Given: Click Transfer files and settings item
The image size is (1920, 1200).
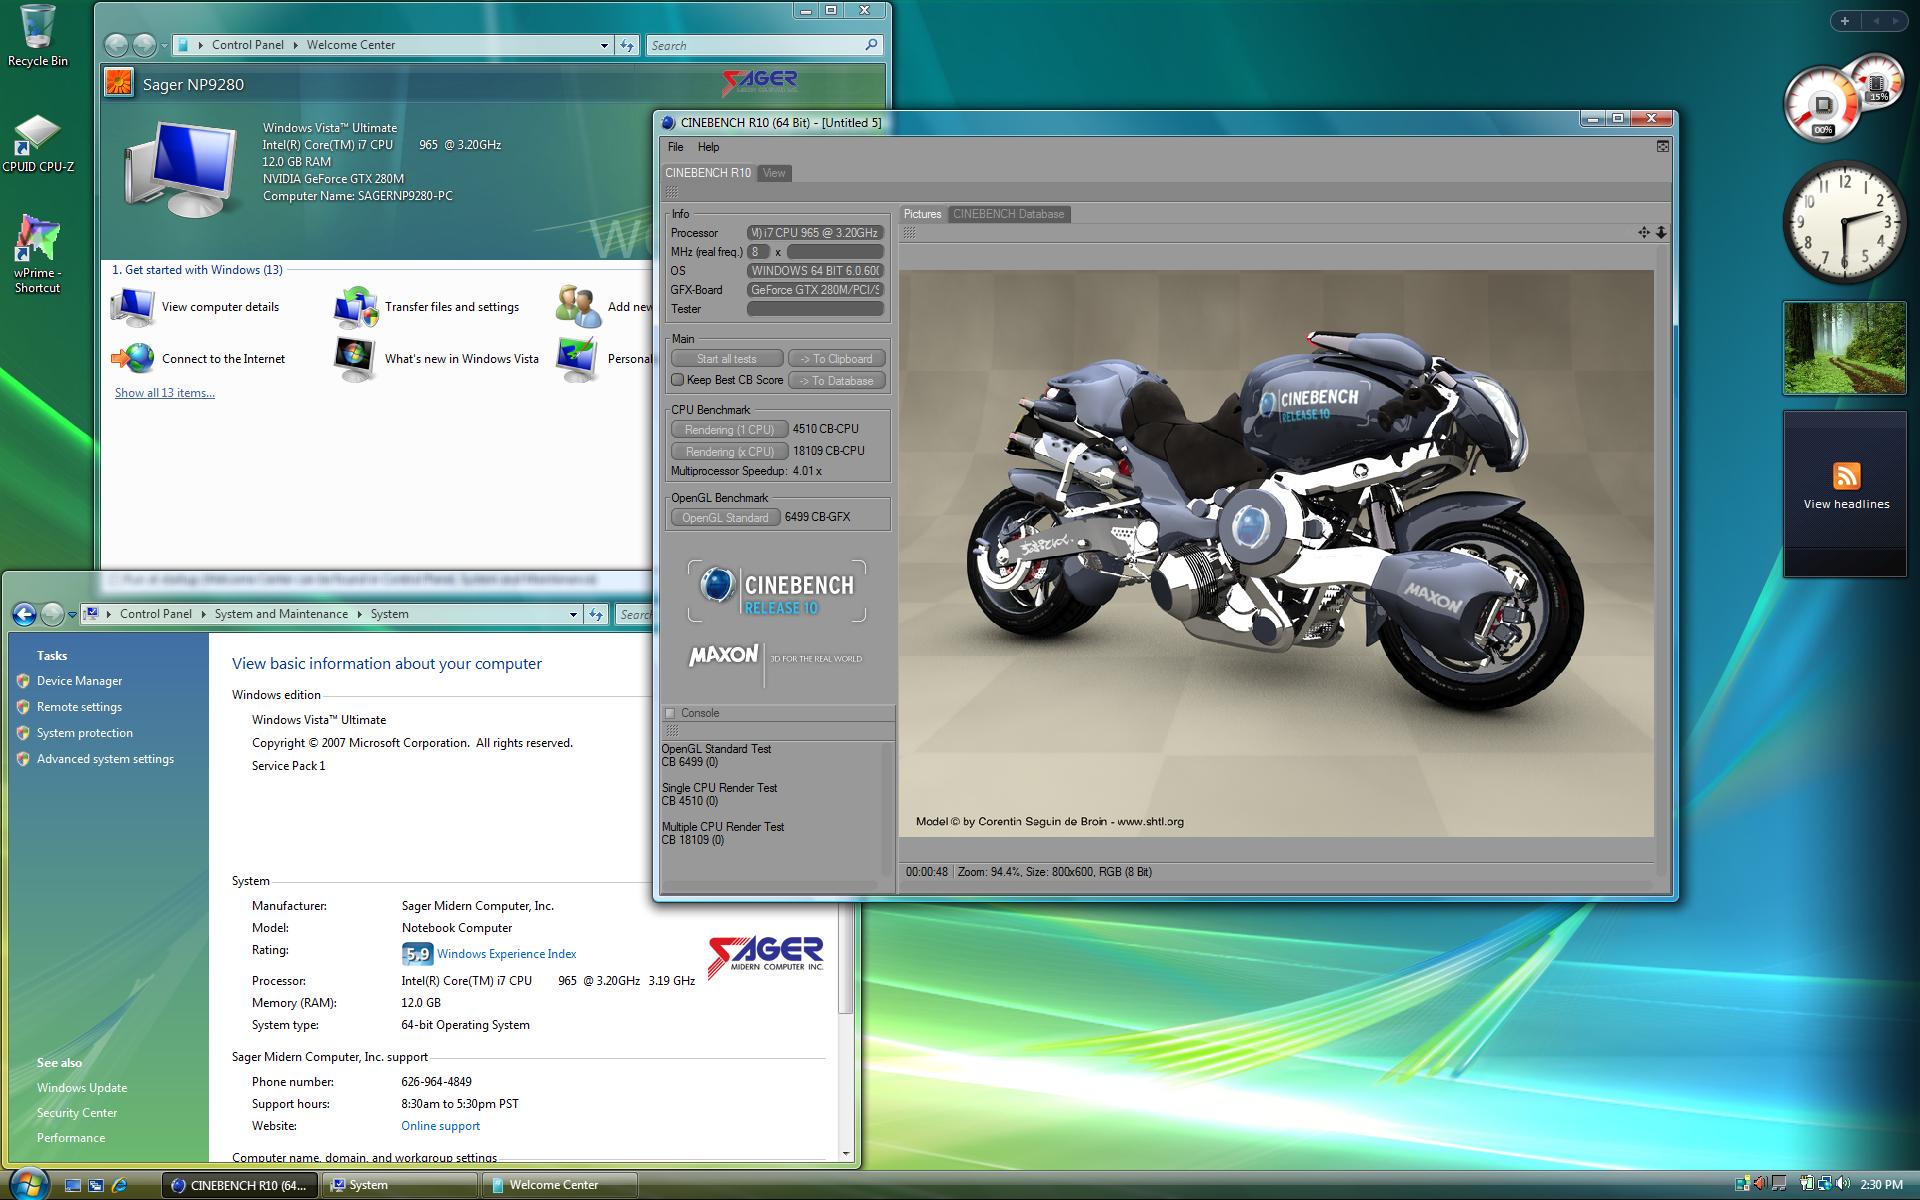Looking at the screenshot, I should point(427,307).
